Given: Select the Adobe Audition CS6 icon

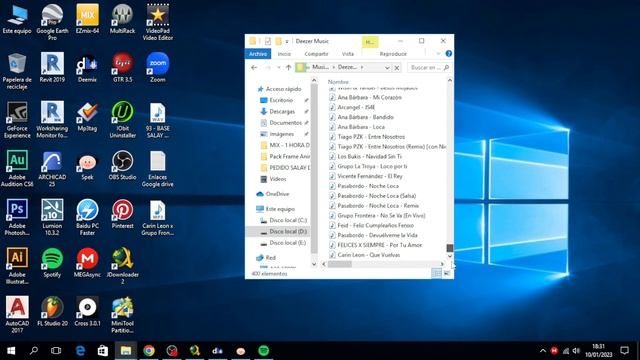Looking at the screenshot, I should [17, 169].
